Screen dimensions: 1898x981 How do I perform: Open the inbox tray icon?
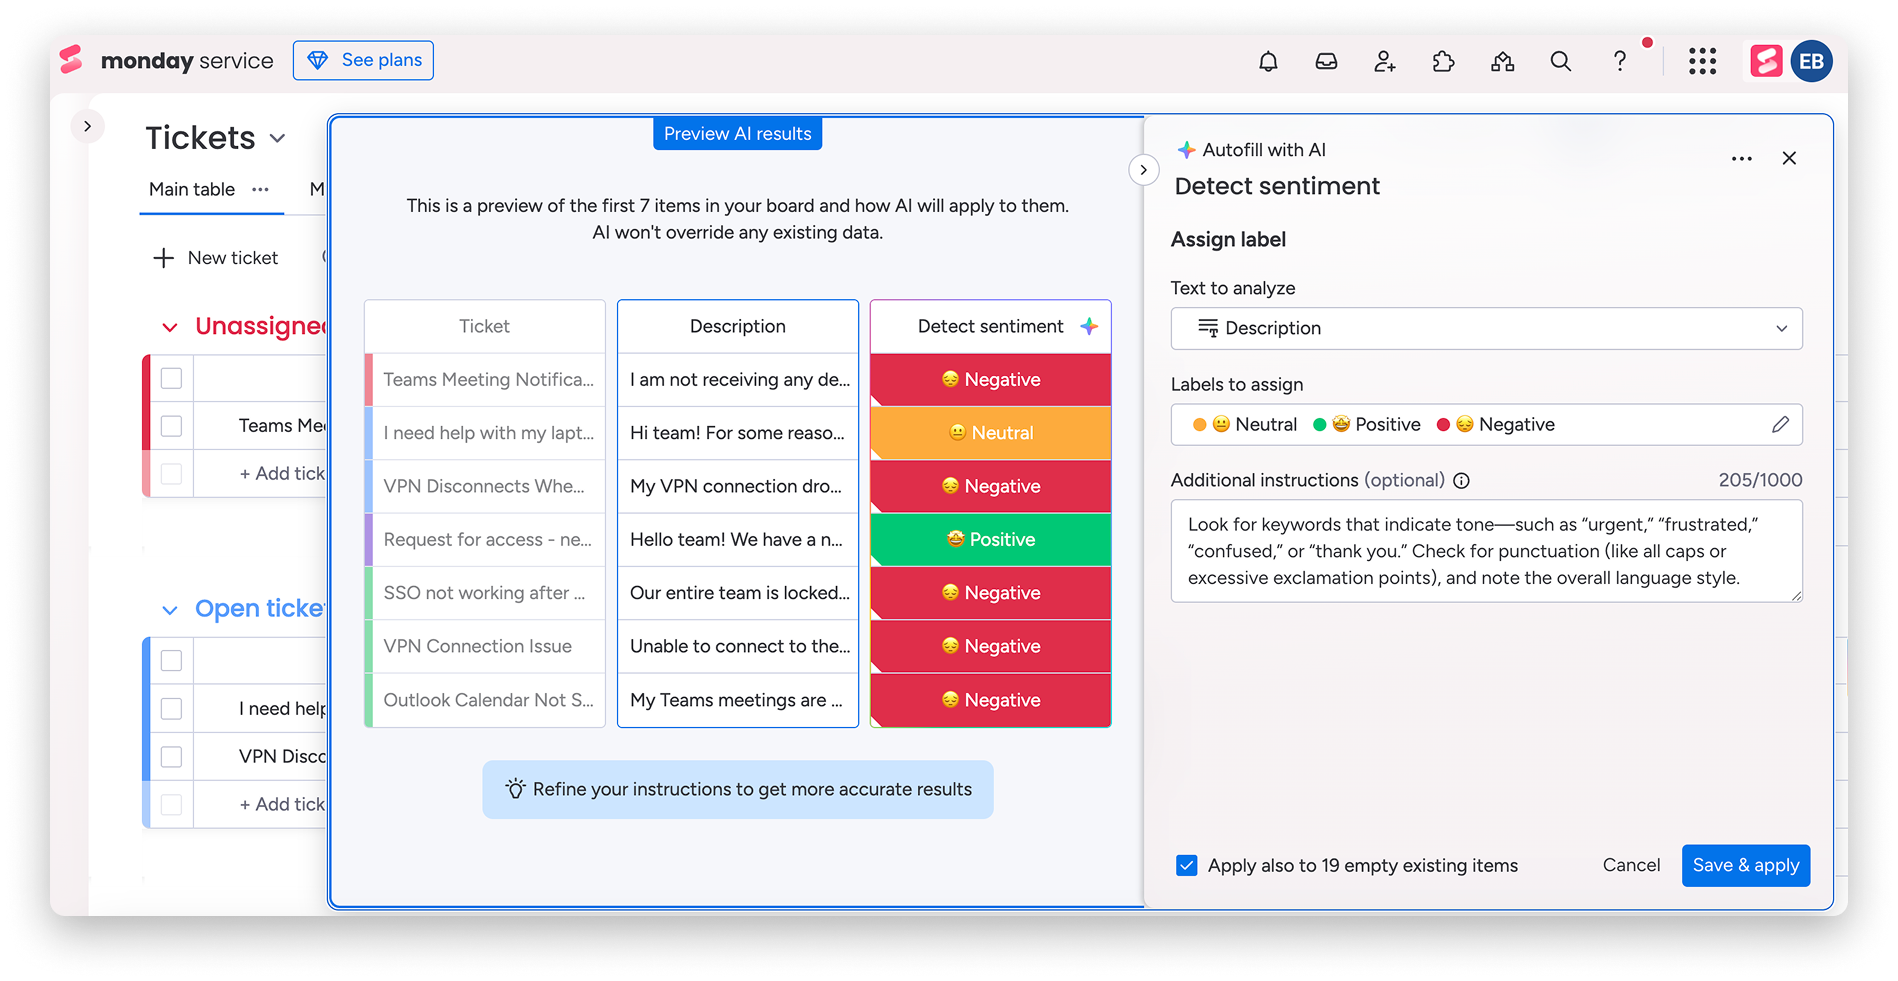(x=1326, y=62)
